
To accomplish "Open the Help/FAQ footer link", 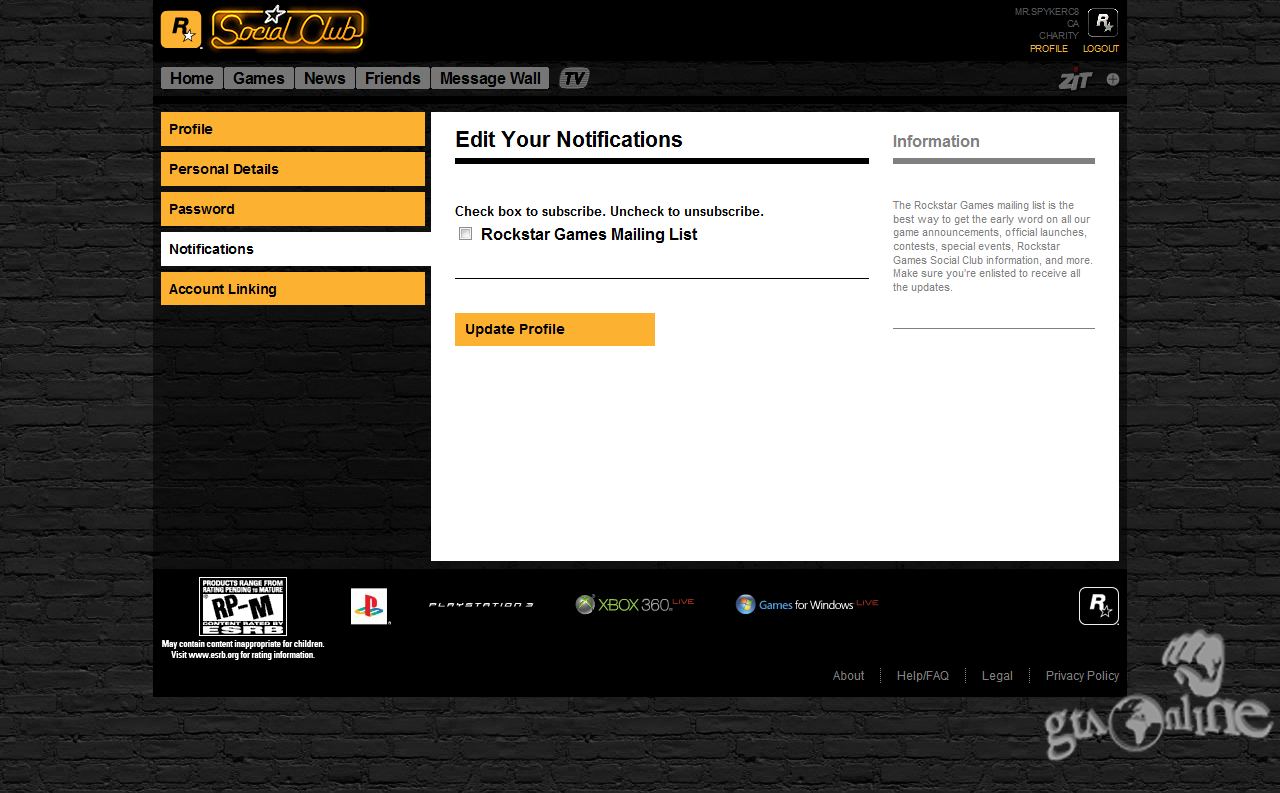I will (x=923, y=676).
